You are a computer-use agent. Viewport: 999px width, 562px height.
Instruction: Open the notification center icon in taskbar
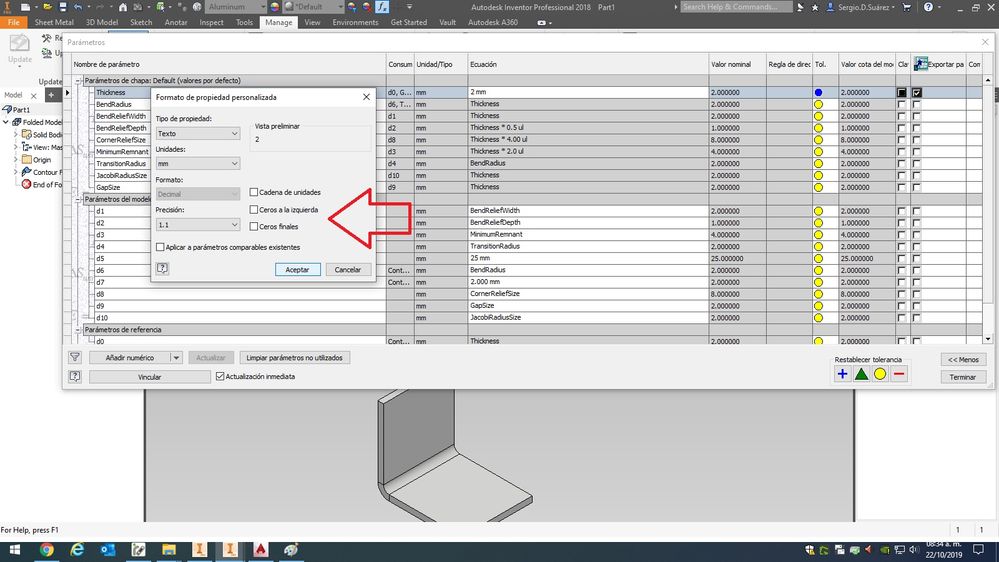(x=979, y=549)
